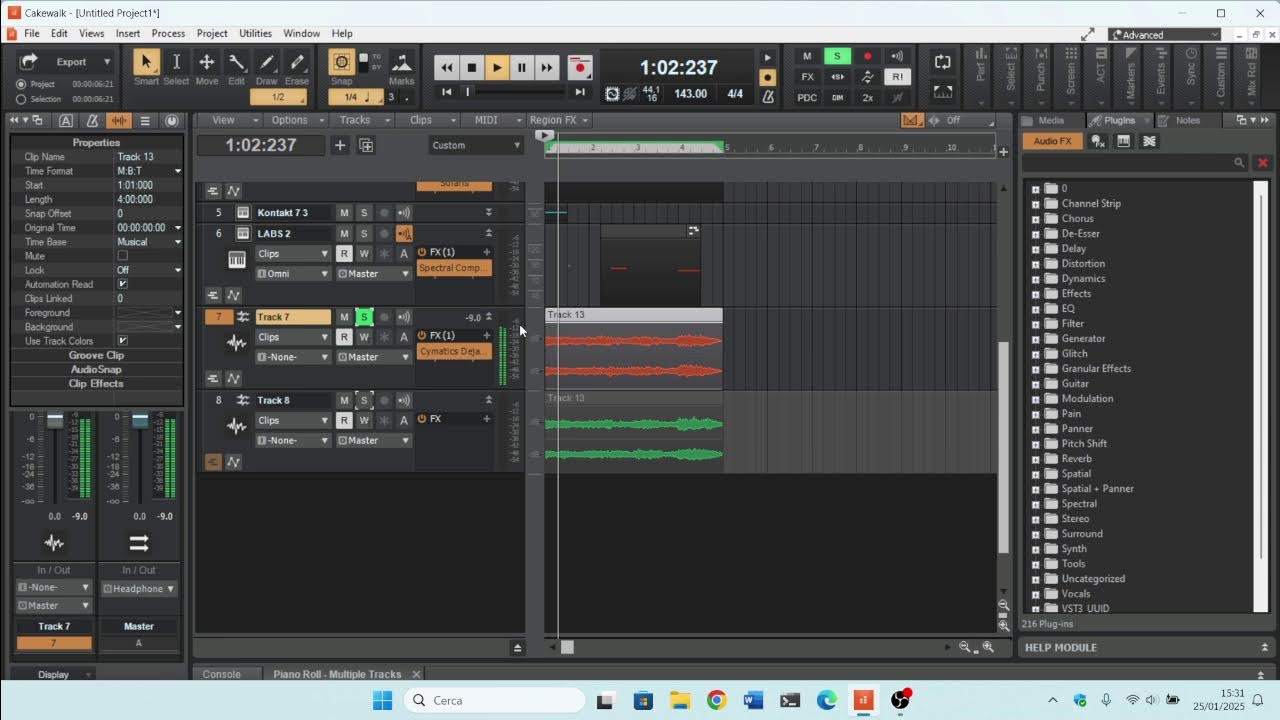Screen dimensions: 1280x720
Task: Arm recording with the Record button
Action: (580, 68)
